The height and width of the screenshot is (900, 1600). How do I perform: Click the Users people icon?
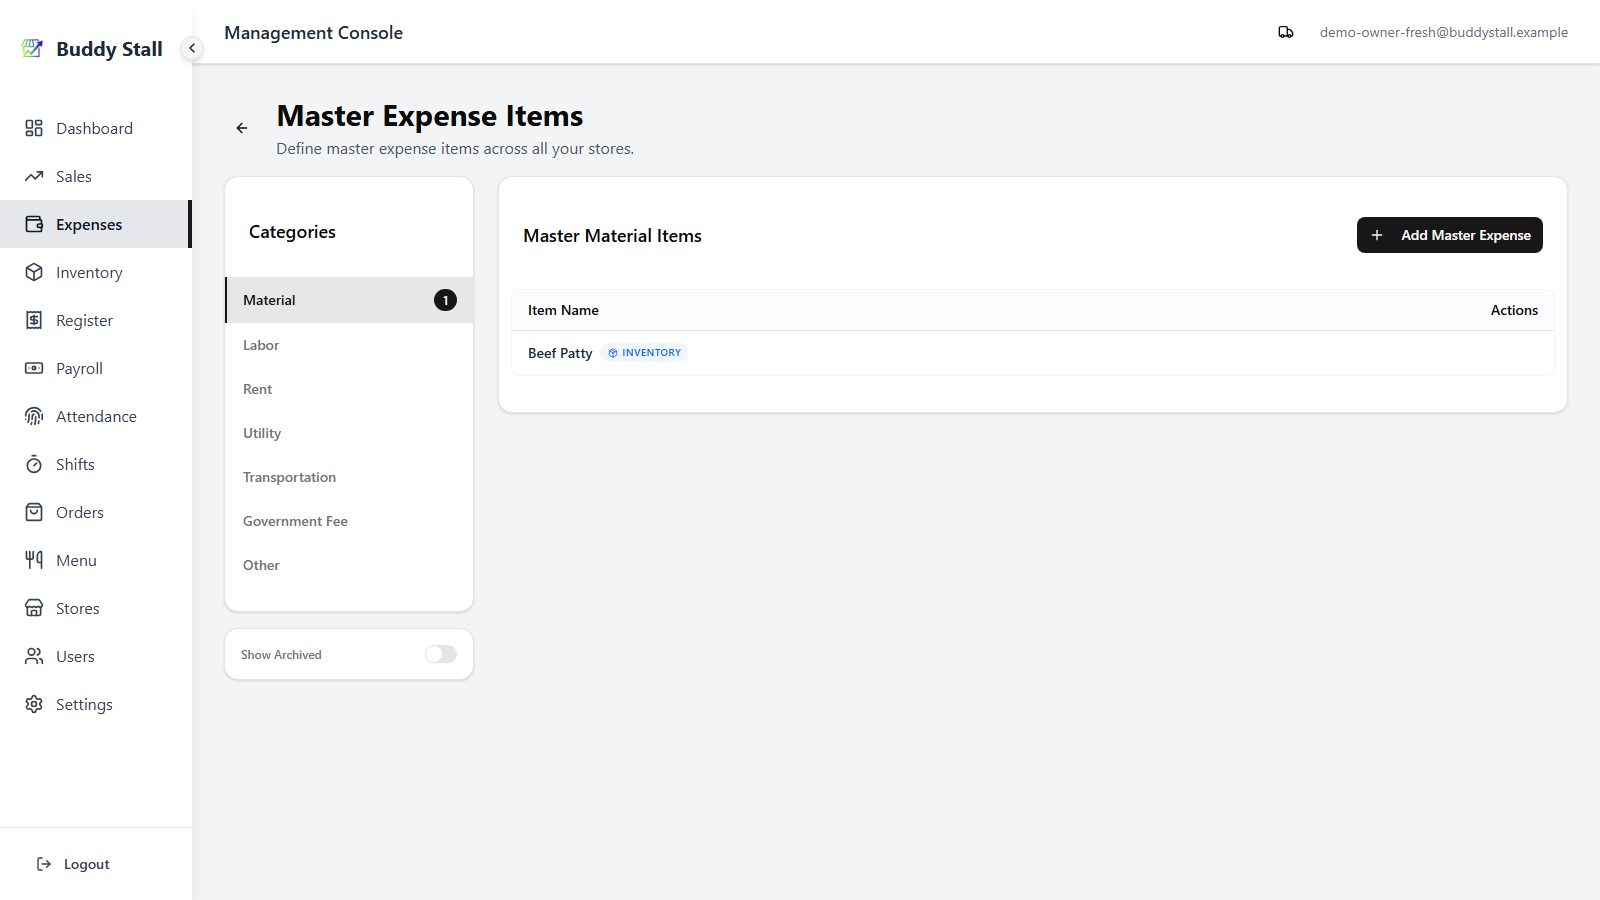(34, 656)
